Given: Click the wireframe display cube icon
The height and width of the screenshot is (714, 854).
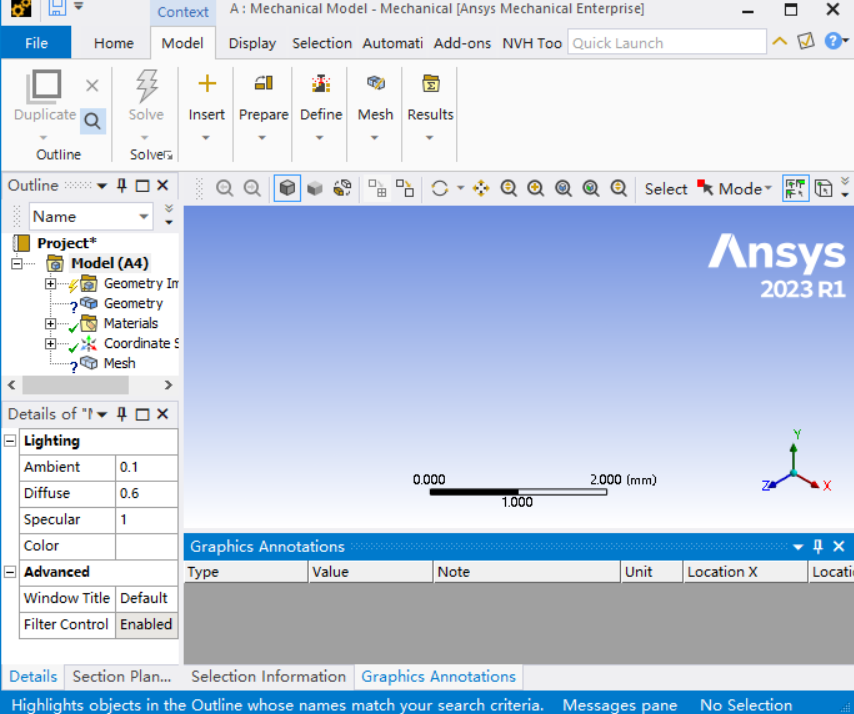Looking at the screenshot, I should pyautogui.click(x=342, y=188).
